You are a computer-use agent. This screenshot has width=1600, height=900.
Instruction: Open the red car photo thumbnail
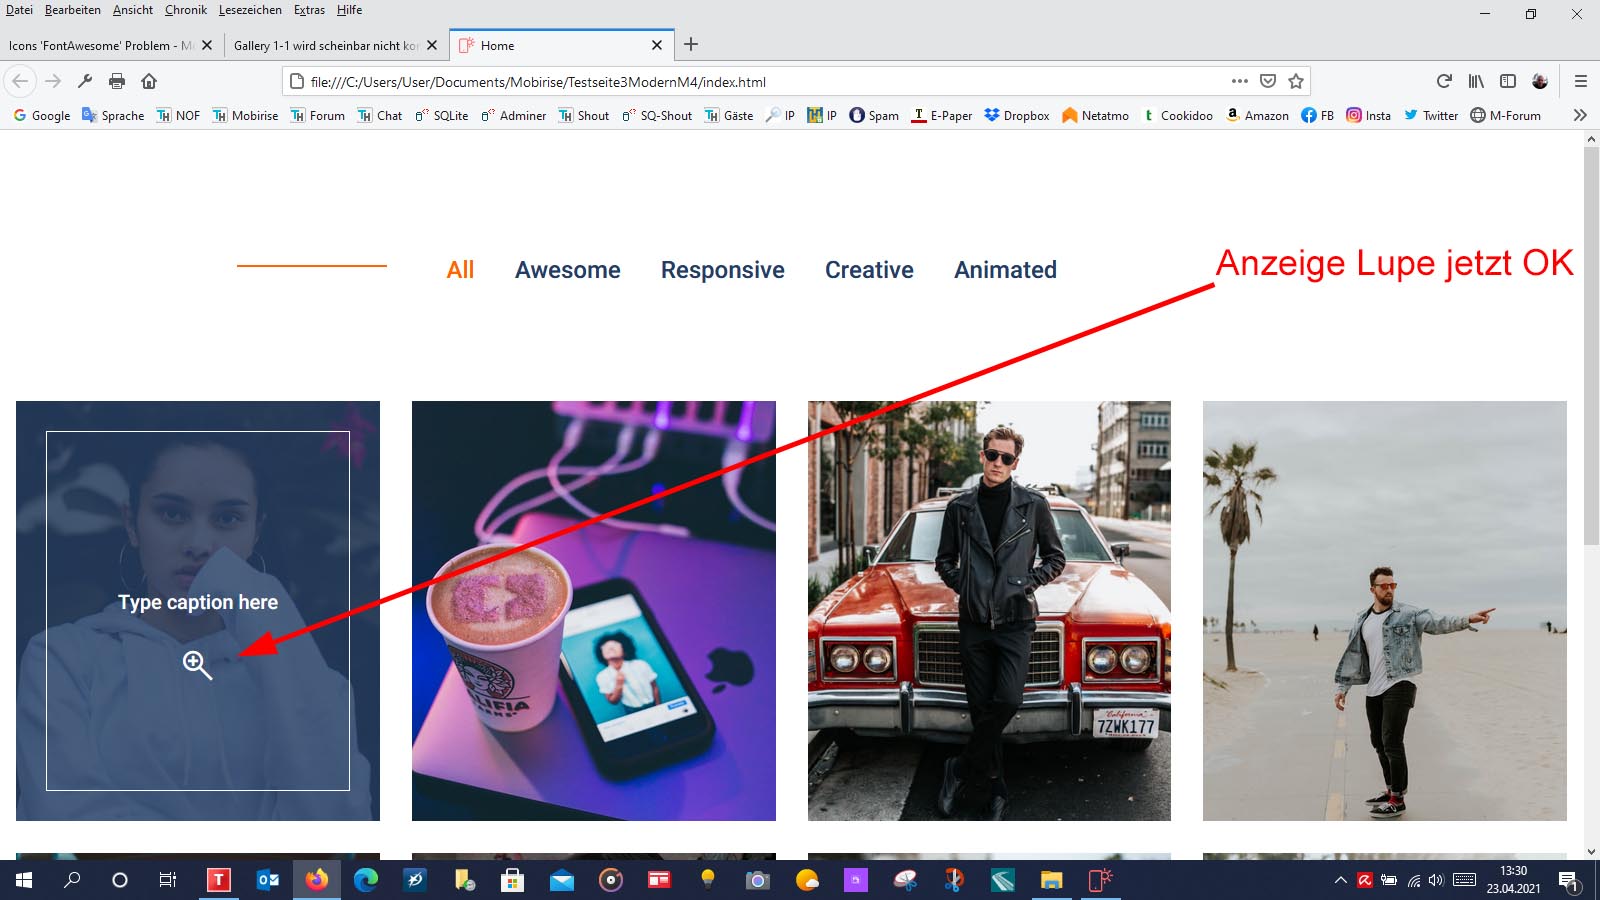click(x=989, y=610)
